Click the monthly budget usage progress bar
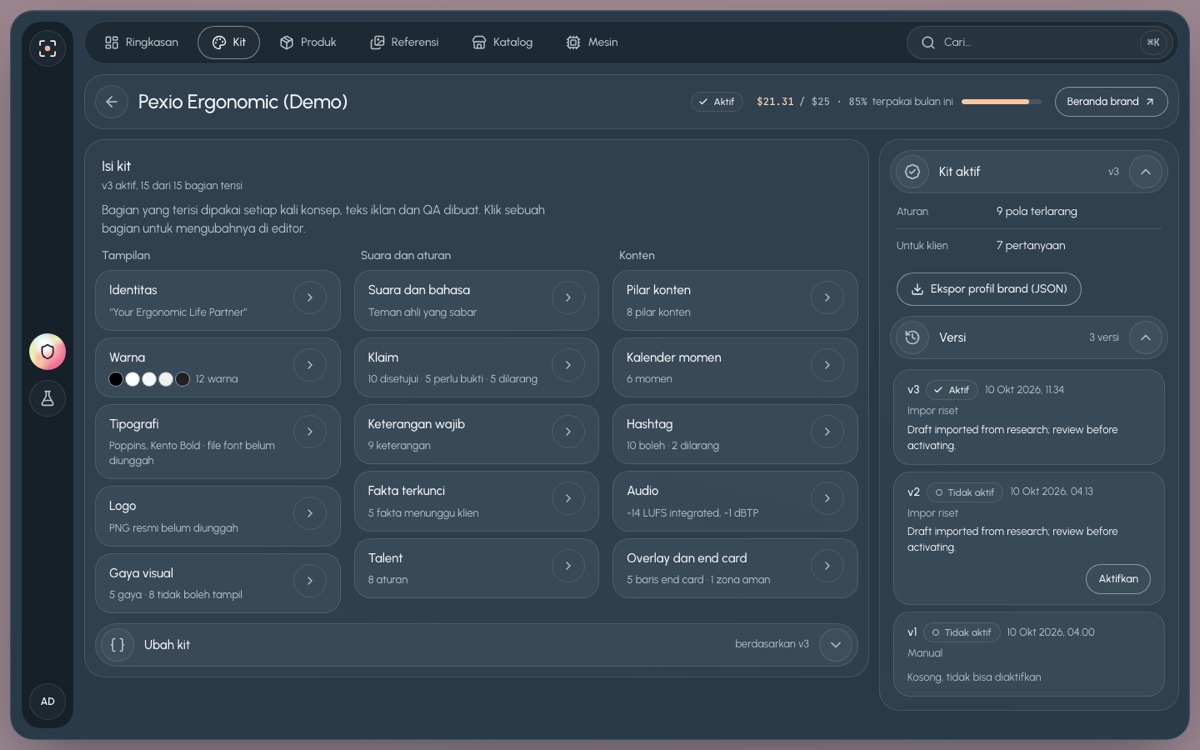The image size is (1200, 750). [x=1001, y=102]
